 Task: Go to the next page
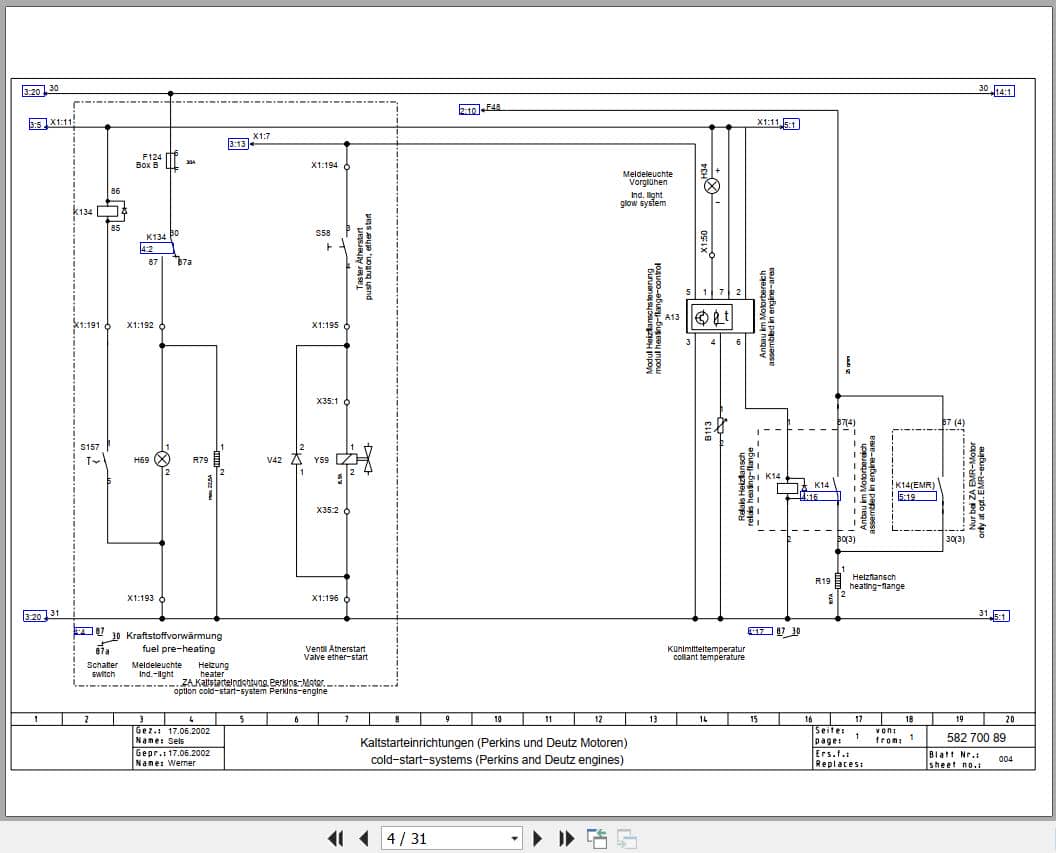click(537, 838)
